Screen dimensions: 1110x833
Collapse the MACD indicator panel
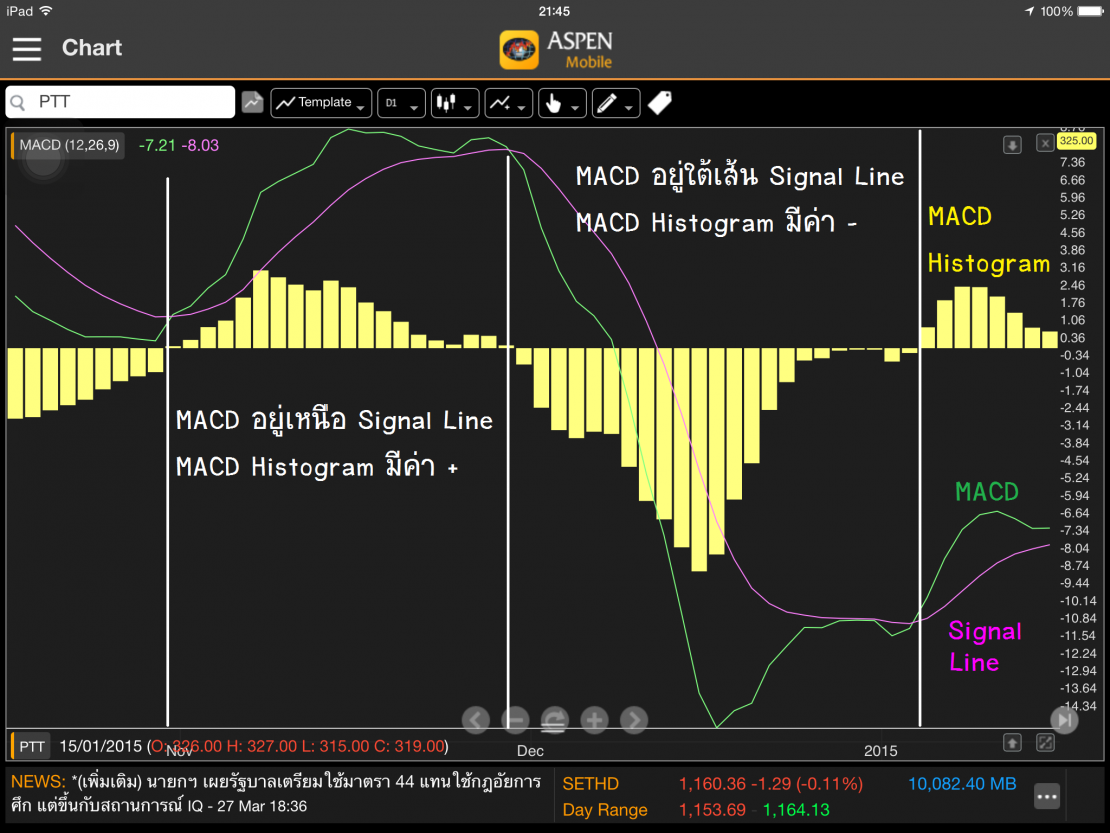(x=1011, y=144)
